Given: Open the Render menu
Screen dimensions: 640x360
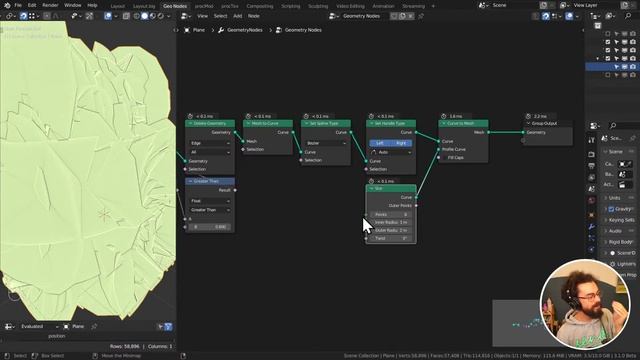Looking at the screenshot, I should tap(50, 5).
